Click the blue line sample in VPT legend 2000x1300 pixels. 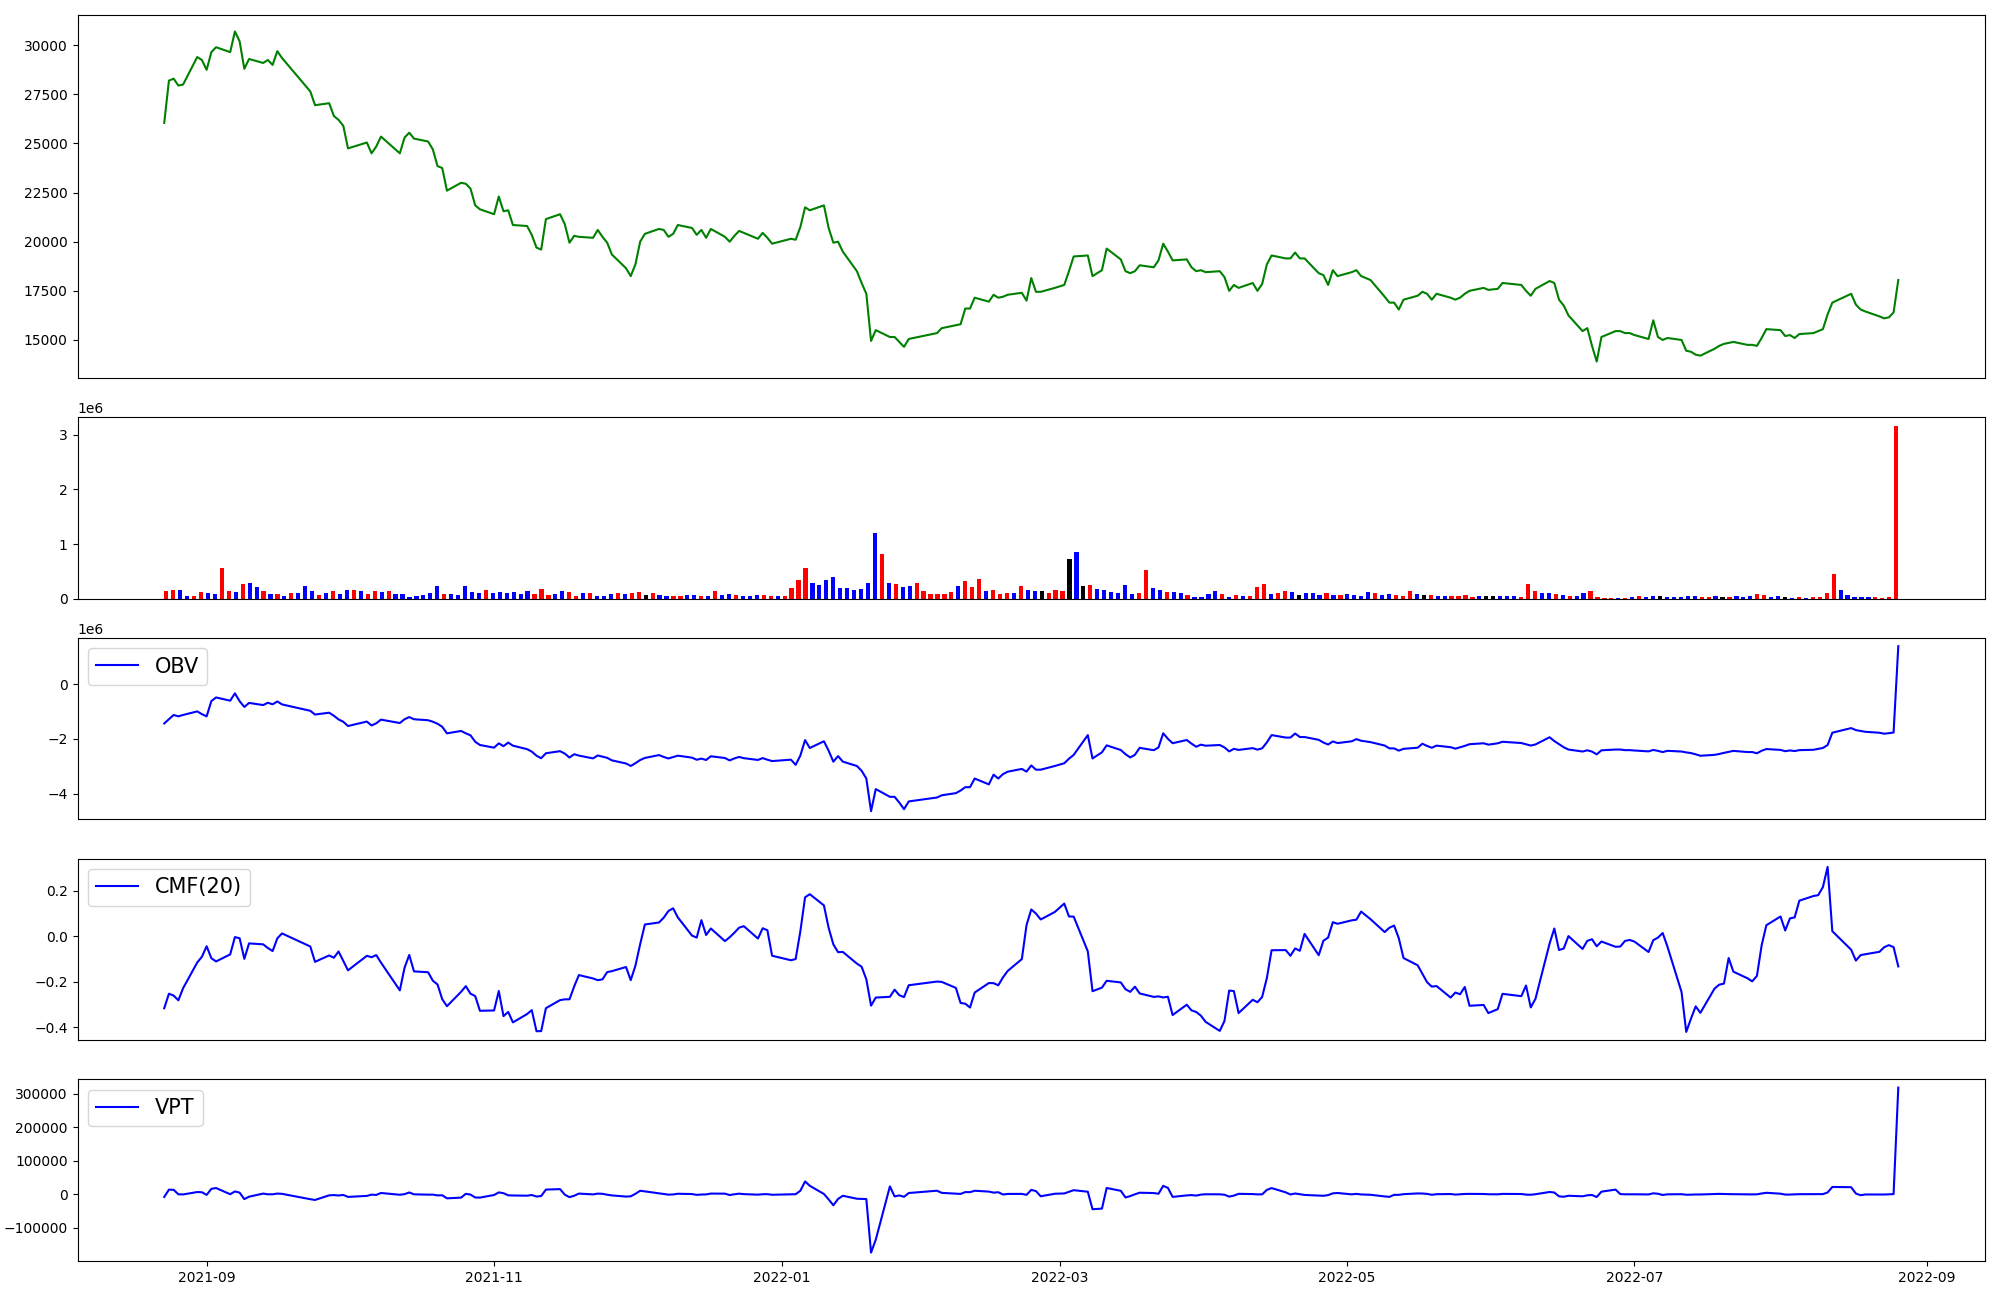click(117, 1107)
